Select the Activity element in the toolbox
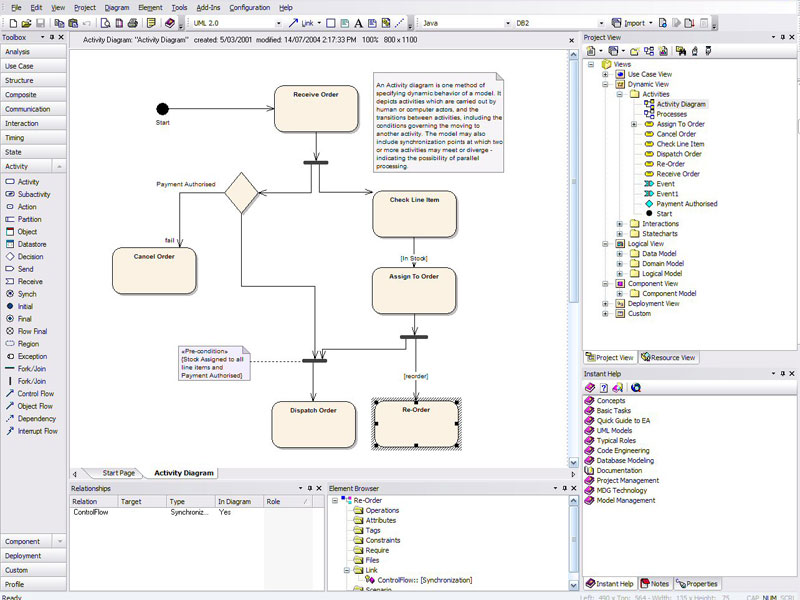Screen dimensions: 800x600 30,181
